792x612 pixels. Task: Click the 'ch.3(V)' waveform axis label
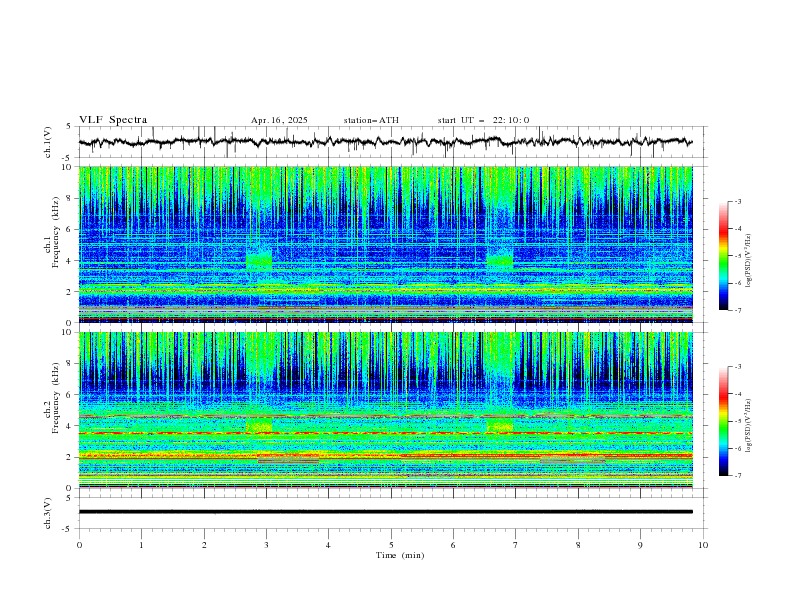(48, 513)
